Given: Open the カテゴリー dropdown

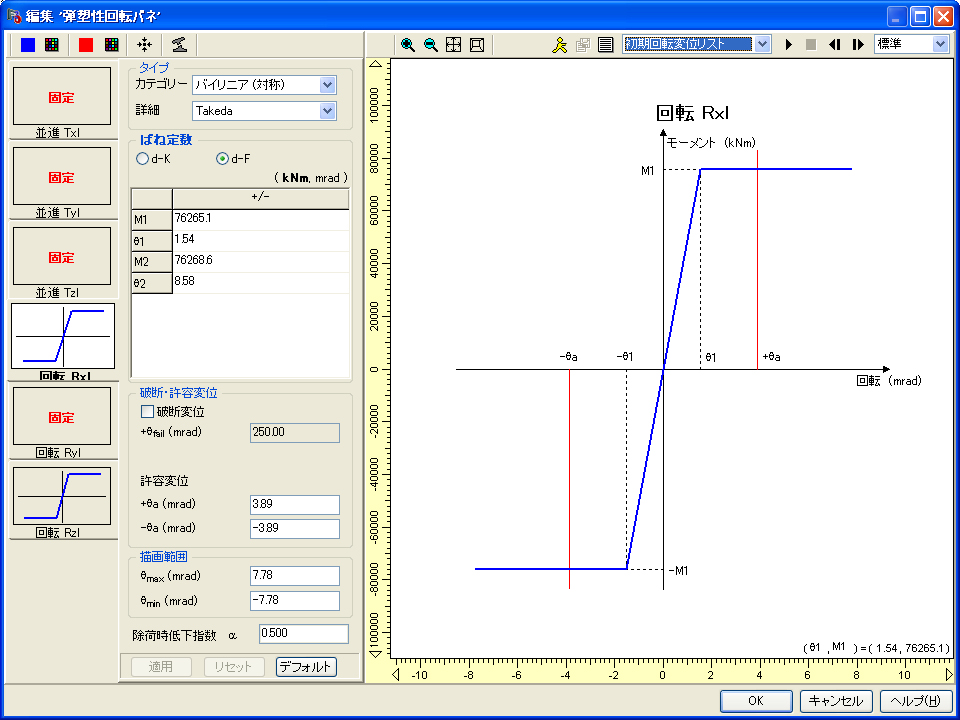Looking at the screenshot, I should coord(328,85).
